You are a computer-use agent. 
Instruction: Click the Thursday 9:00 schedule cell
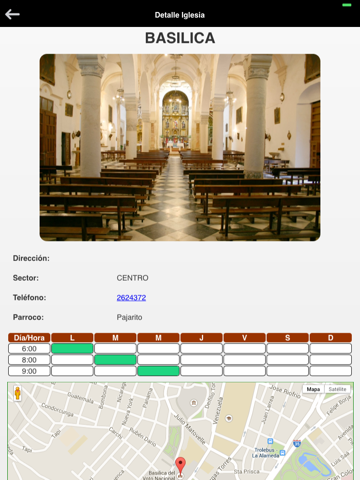[201, 371]
